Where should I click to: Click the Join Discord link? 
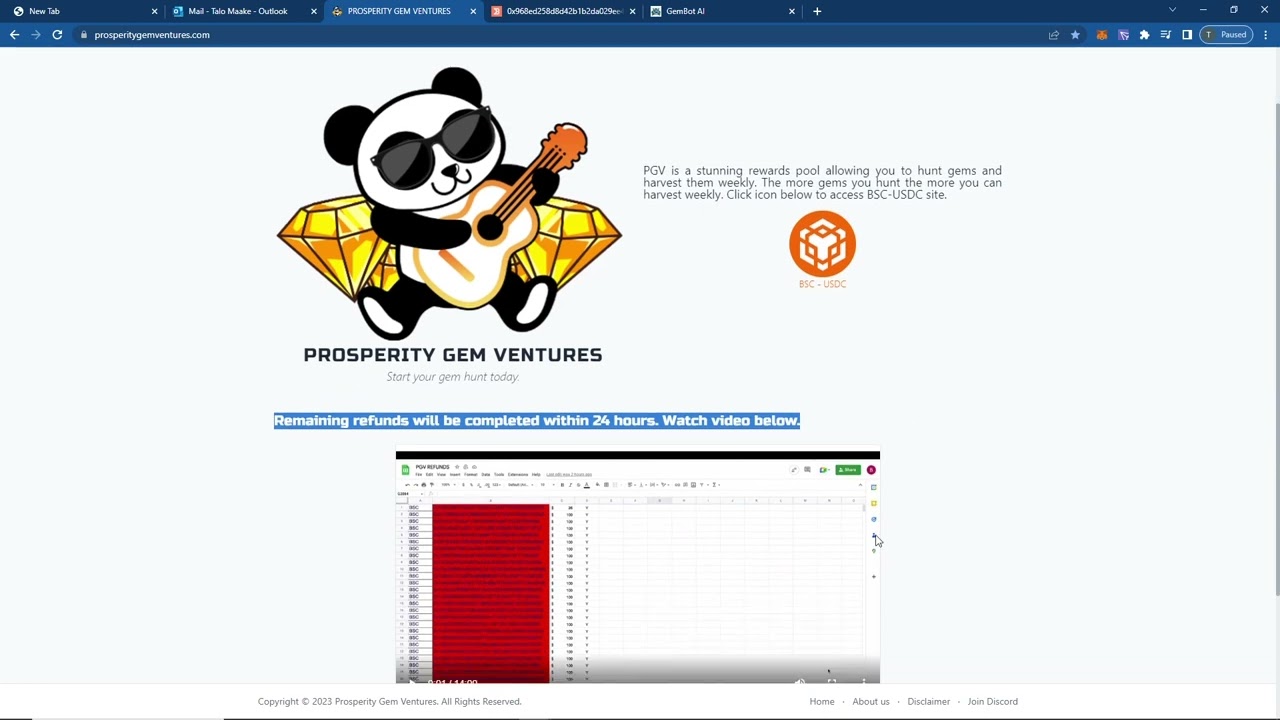click(x=993, y=702)
